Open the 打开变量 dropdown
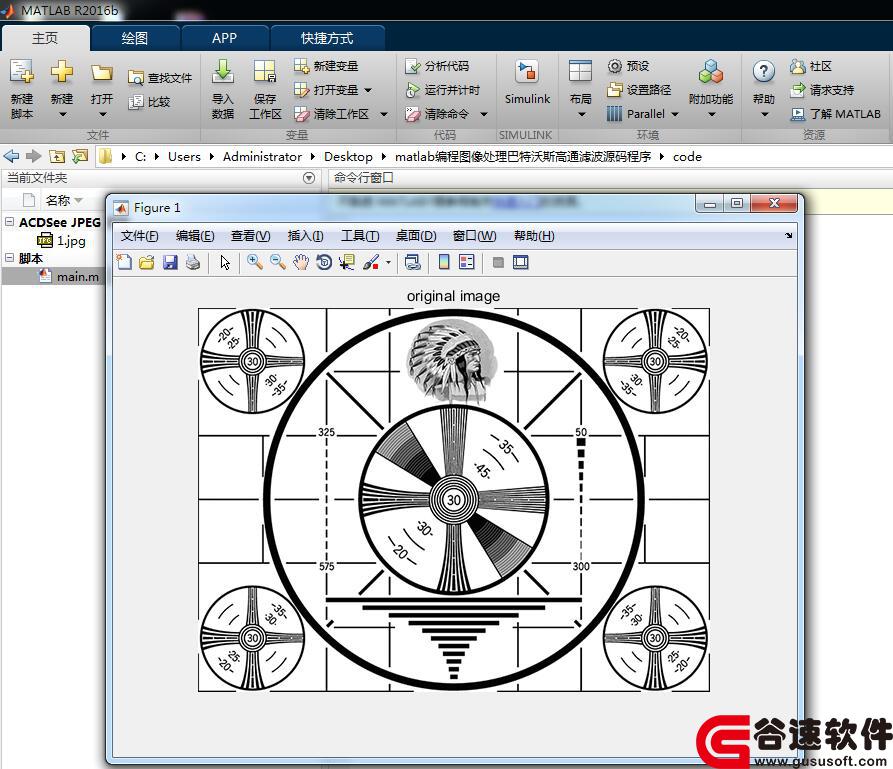Screen dimensions: 893x769 tap(368, 90)
